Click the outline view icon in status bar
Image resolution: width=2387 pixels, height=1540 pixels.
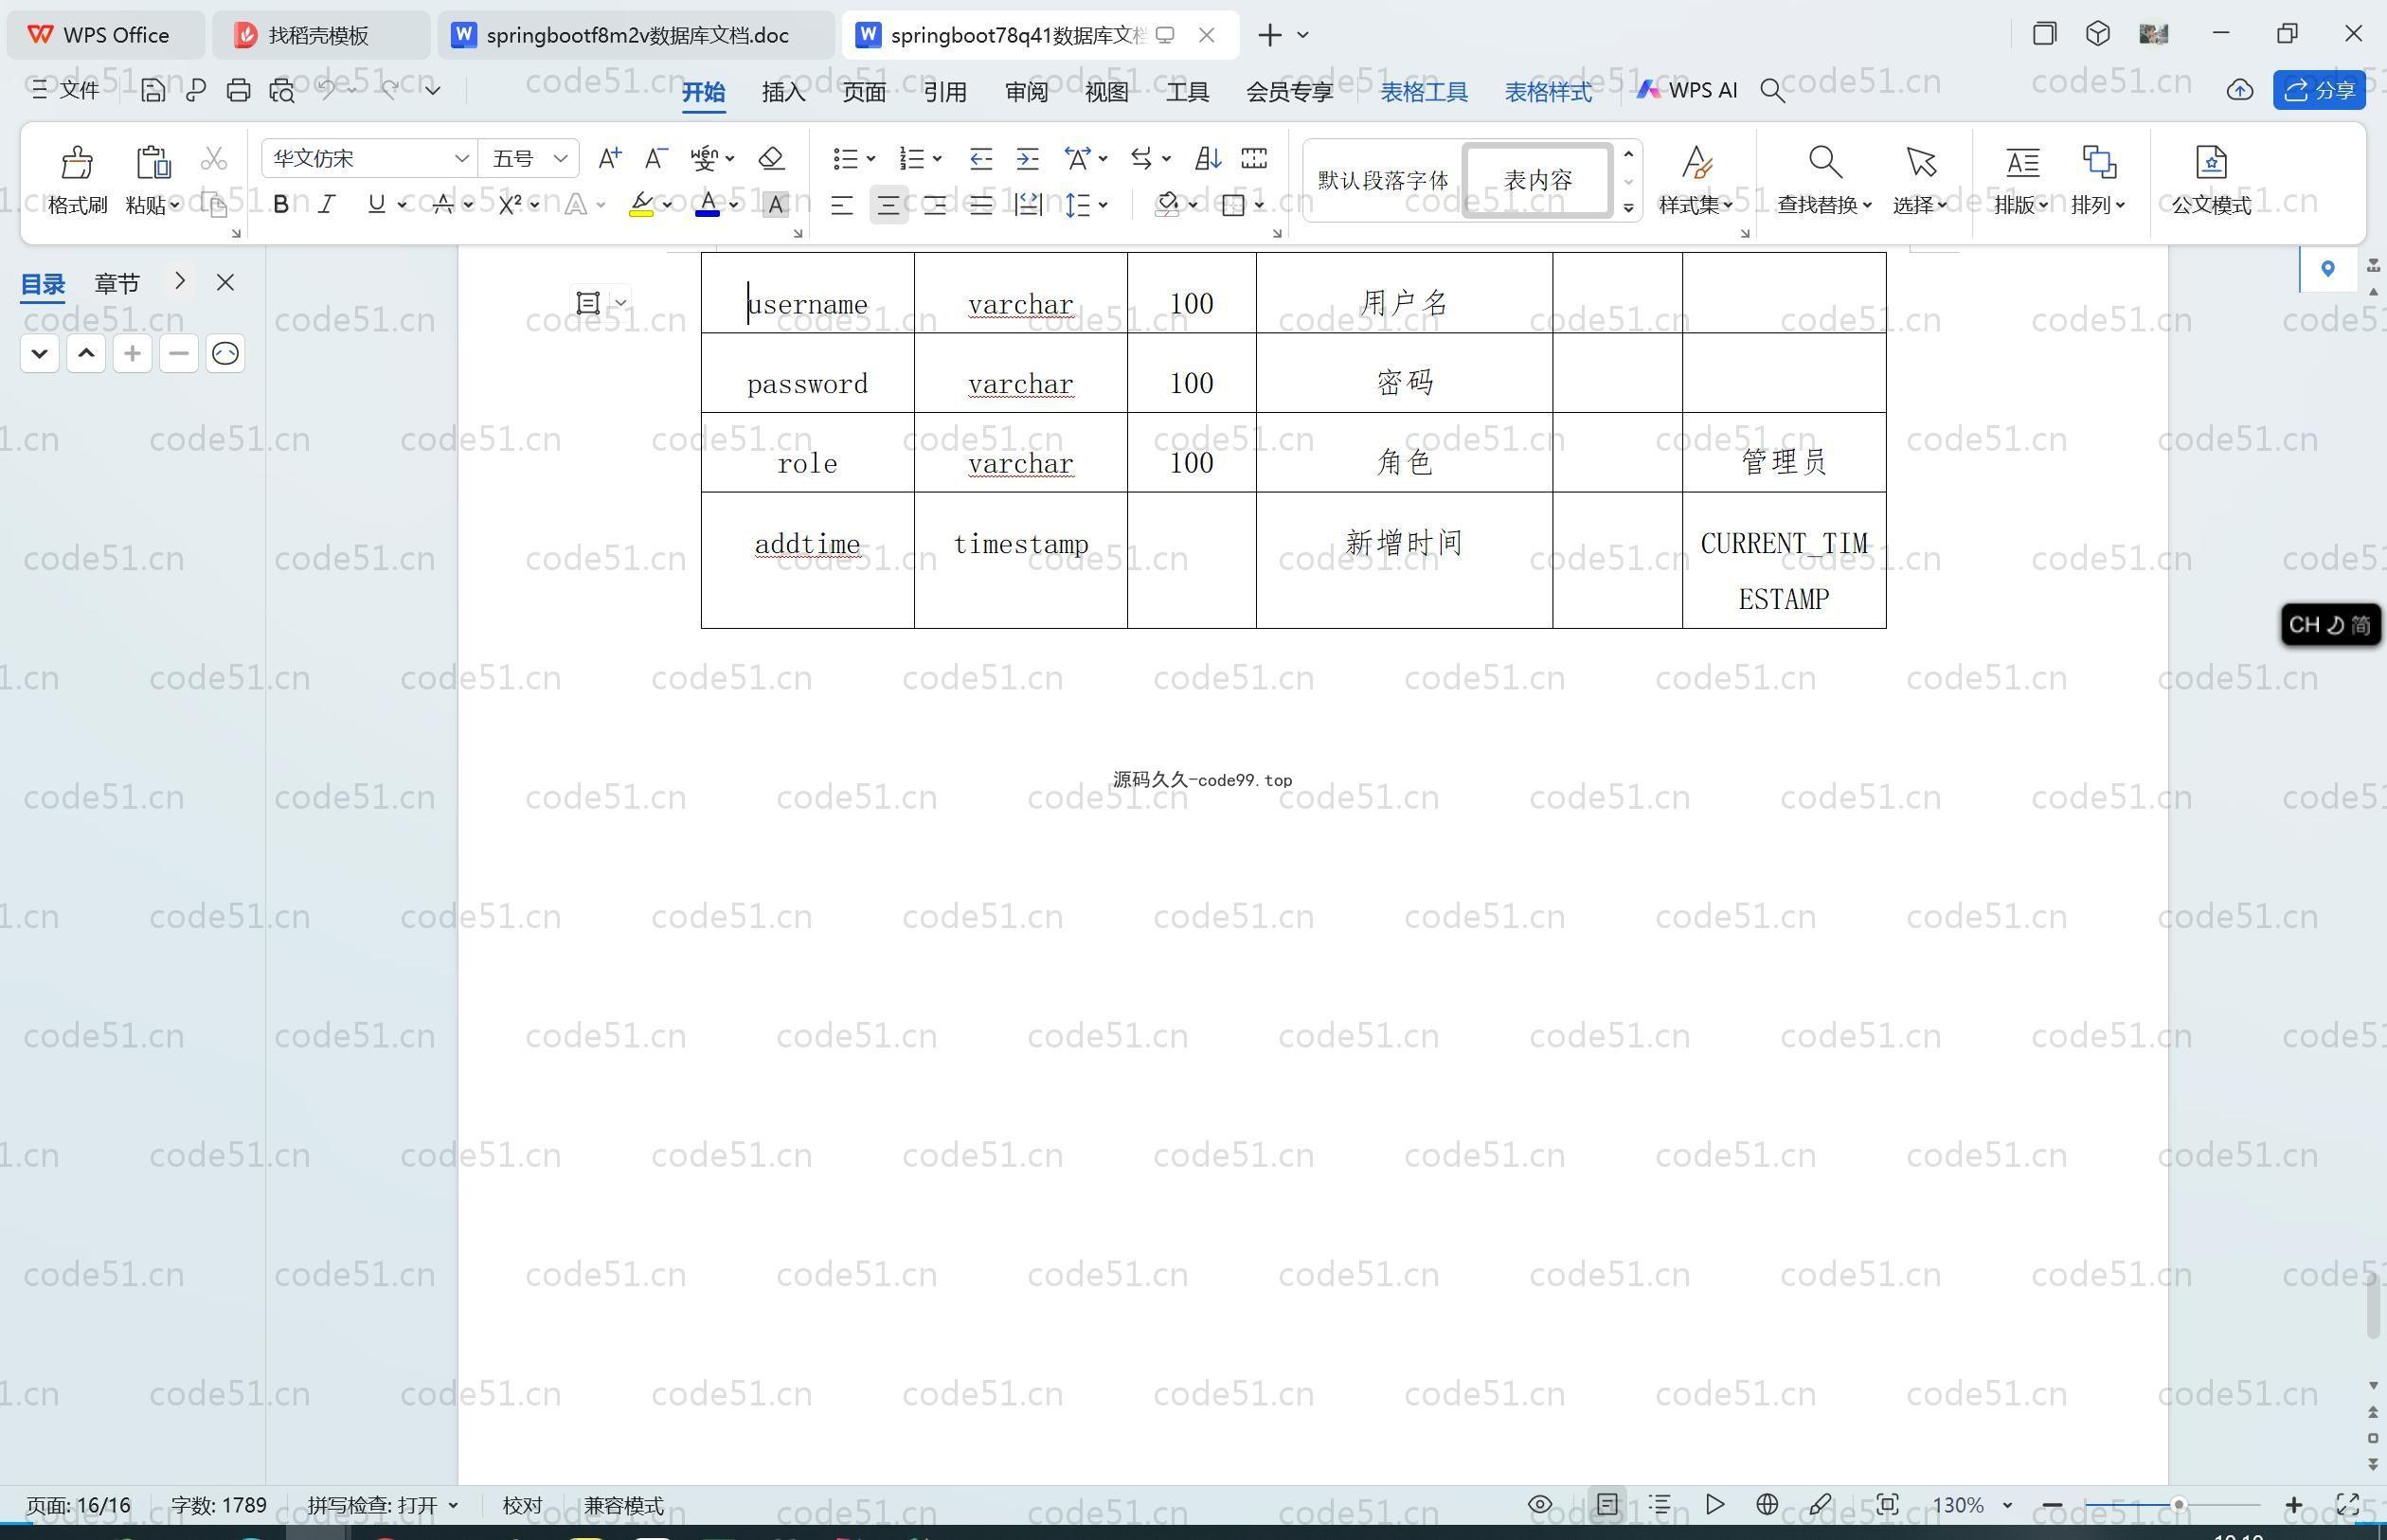(1660, 1504)
